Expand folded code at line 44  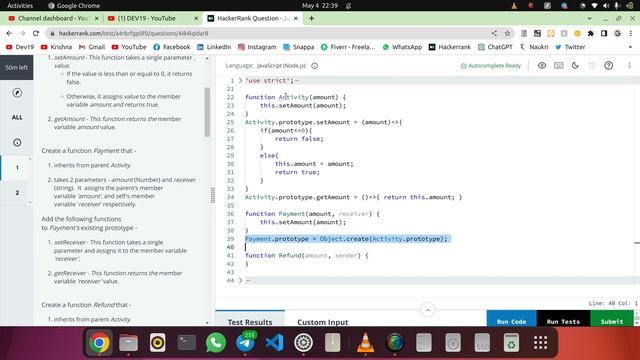click(240, 280)
